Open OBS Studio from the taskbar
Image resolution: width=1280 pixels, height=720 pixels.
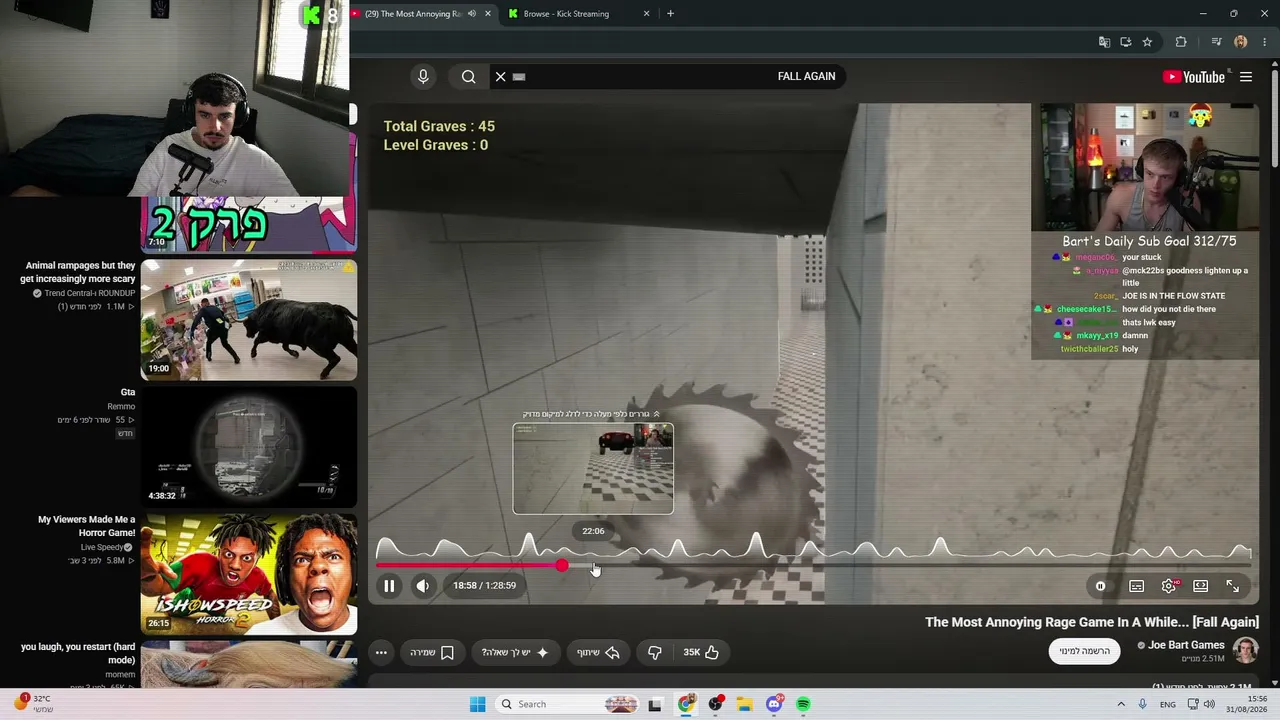coord(716,704)
